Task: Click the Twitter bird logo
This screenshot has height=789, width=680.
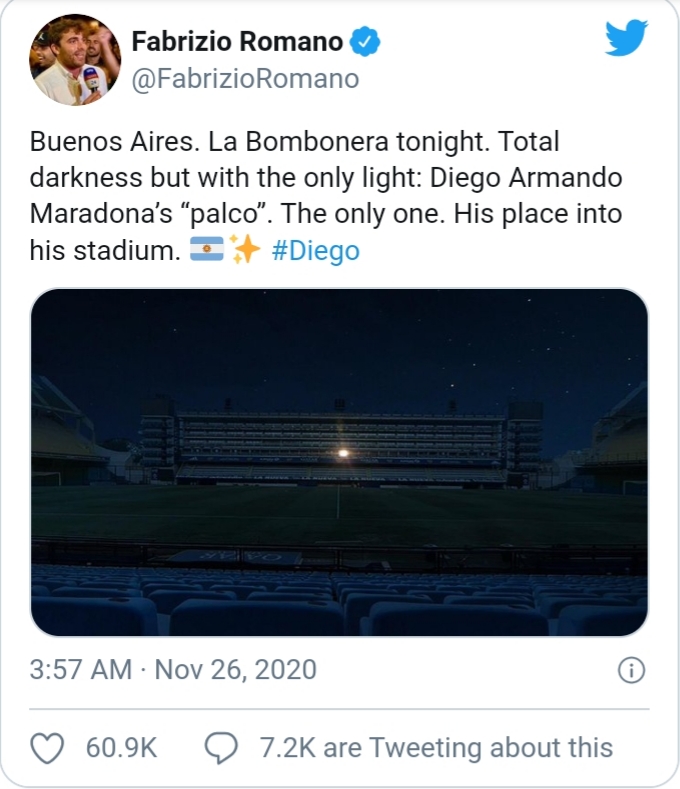Action: coord(627,40)
